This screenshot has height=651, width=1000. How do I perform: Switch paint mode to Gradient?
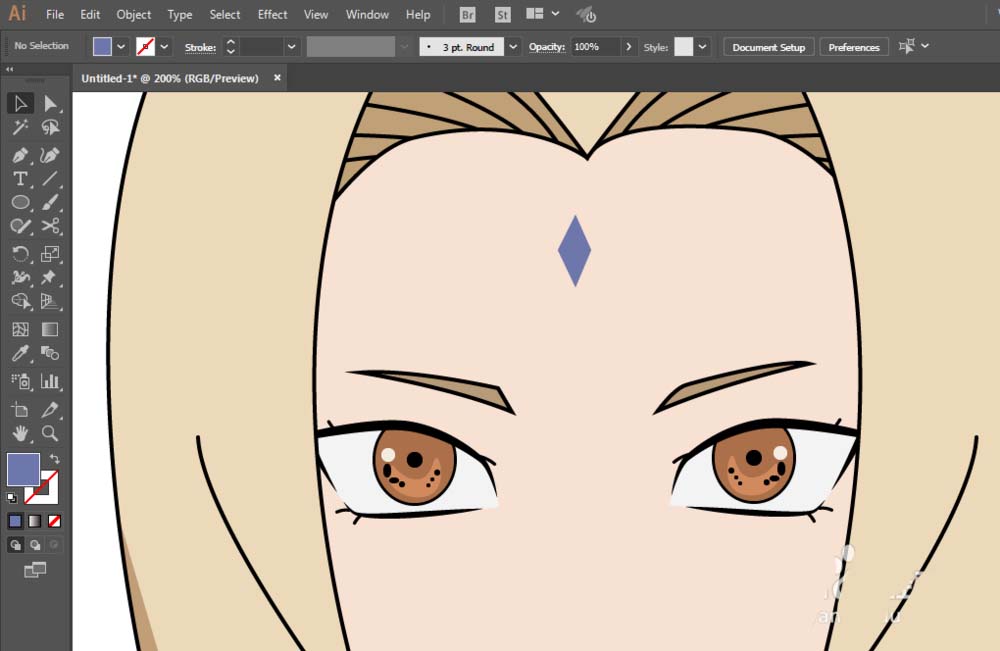click(x=35, y=521)
